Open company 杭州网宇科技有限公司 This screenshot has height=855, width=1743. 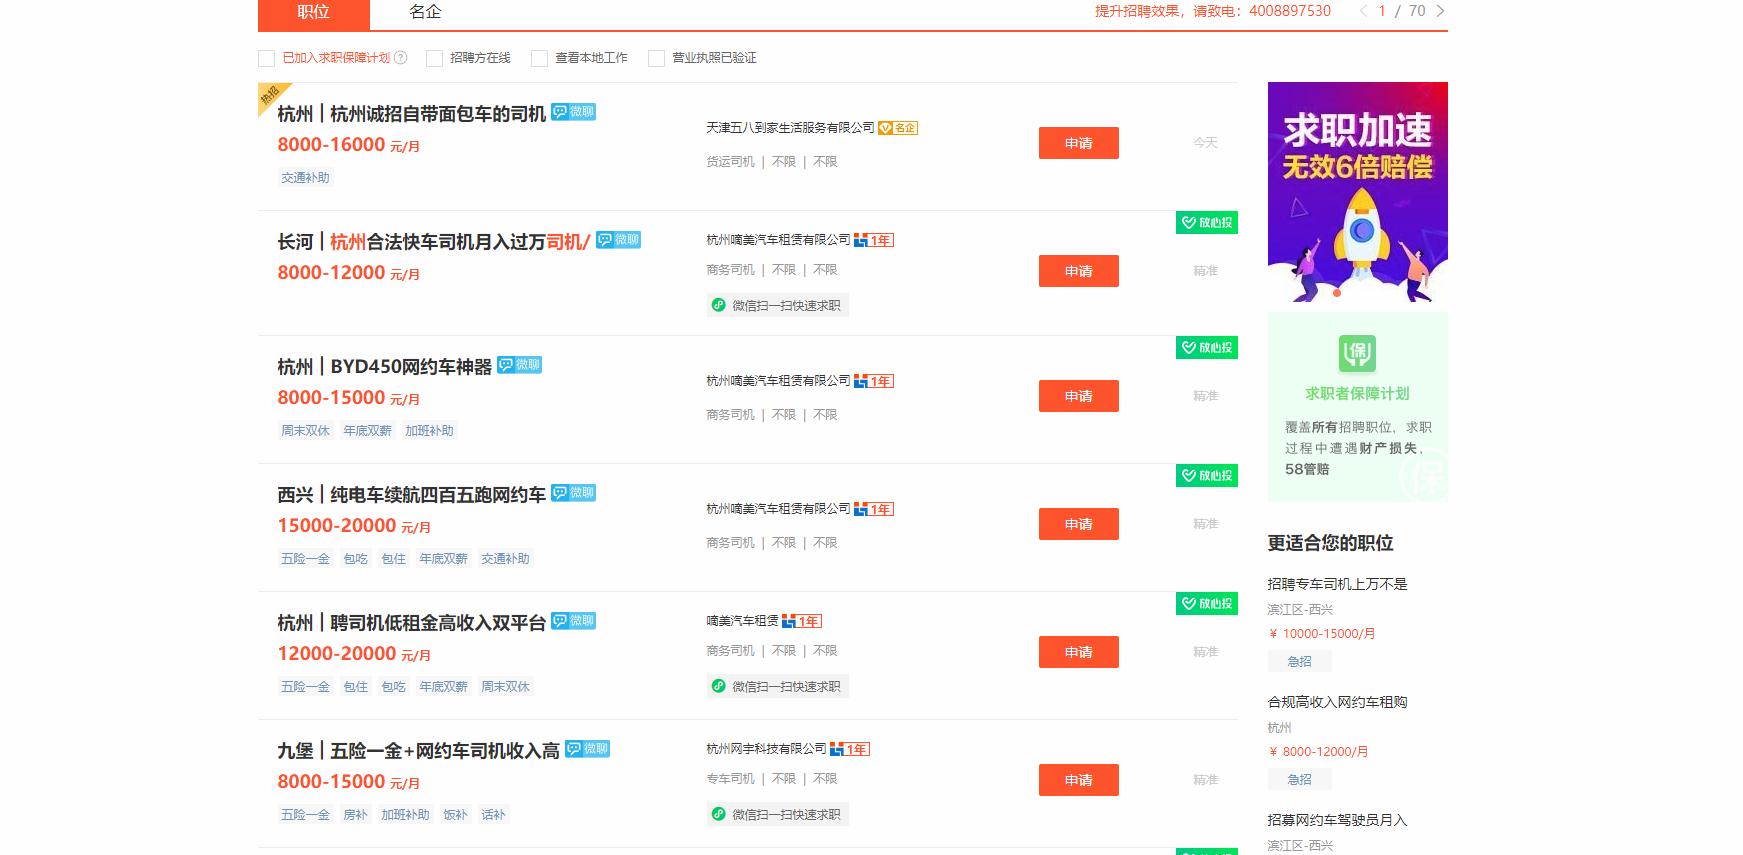coord(766,749)
